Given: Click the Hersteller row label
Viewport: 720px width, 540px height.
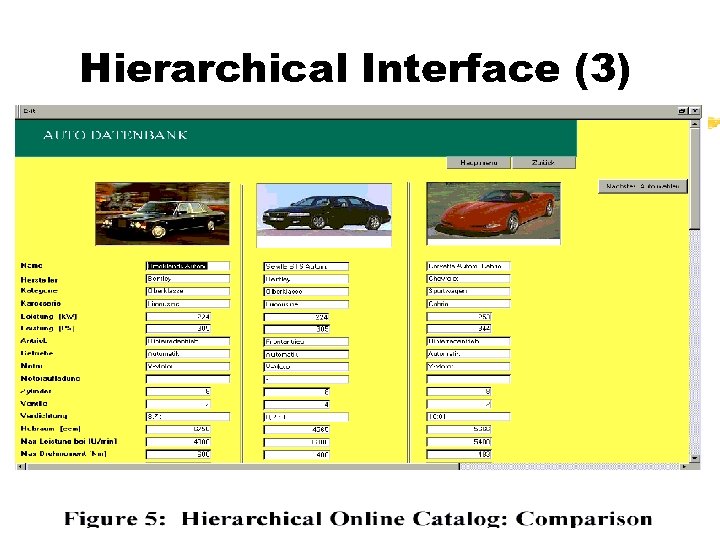Looking at the screenshot, I should pyautogui.click(x=39, y=280).
